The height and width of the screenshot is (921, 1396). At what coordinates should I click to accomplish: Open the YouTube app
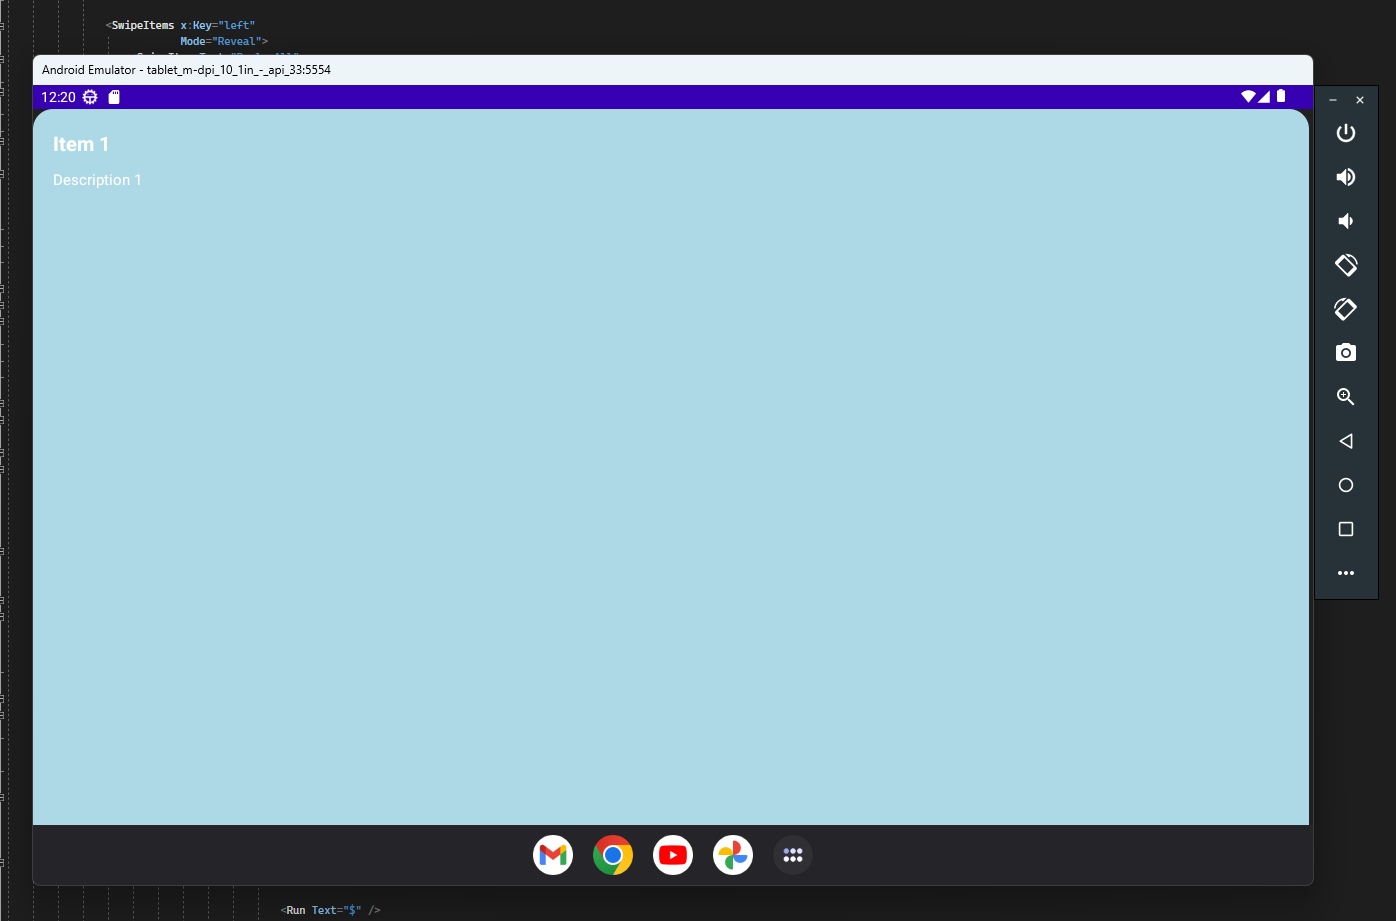pos(673,855)
